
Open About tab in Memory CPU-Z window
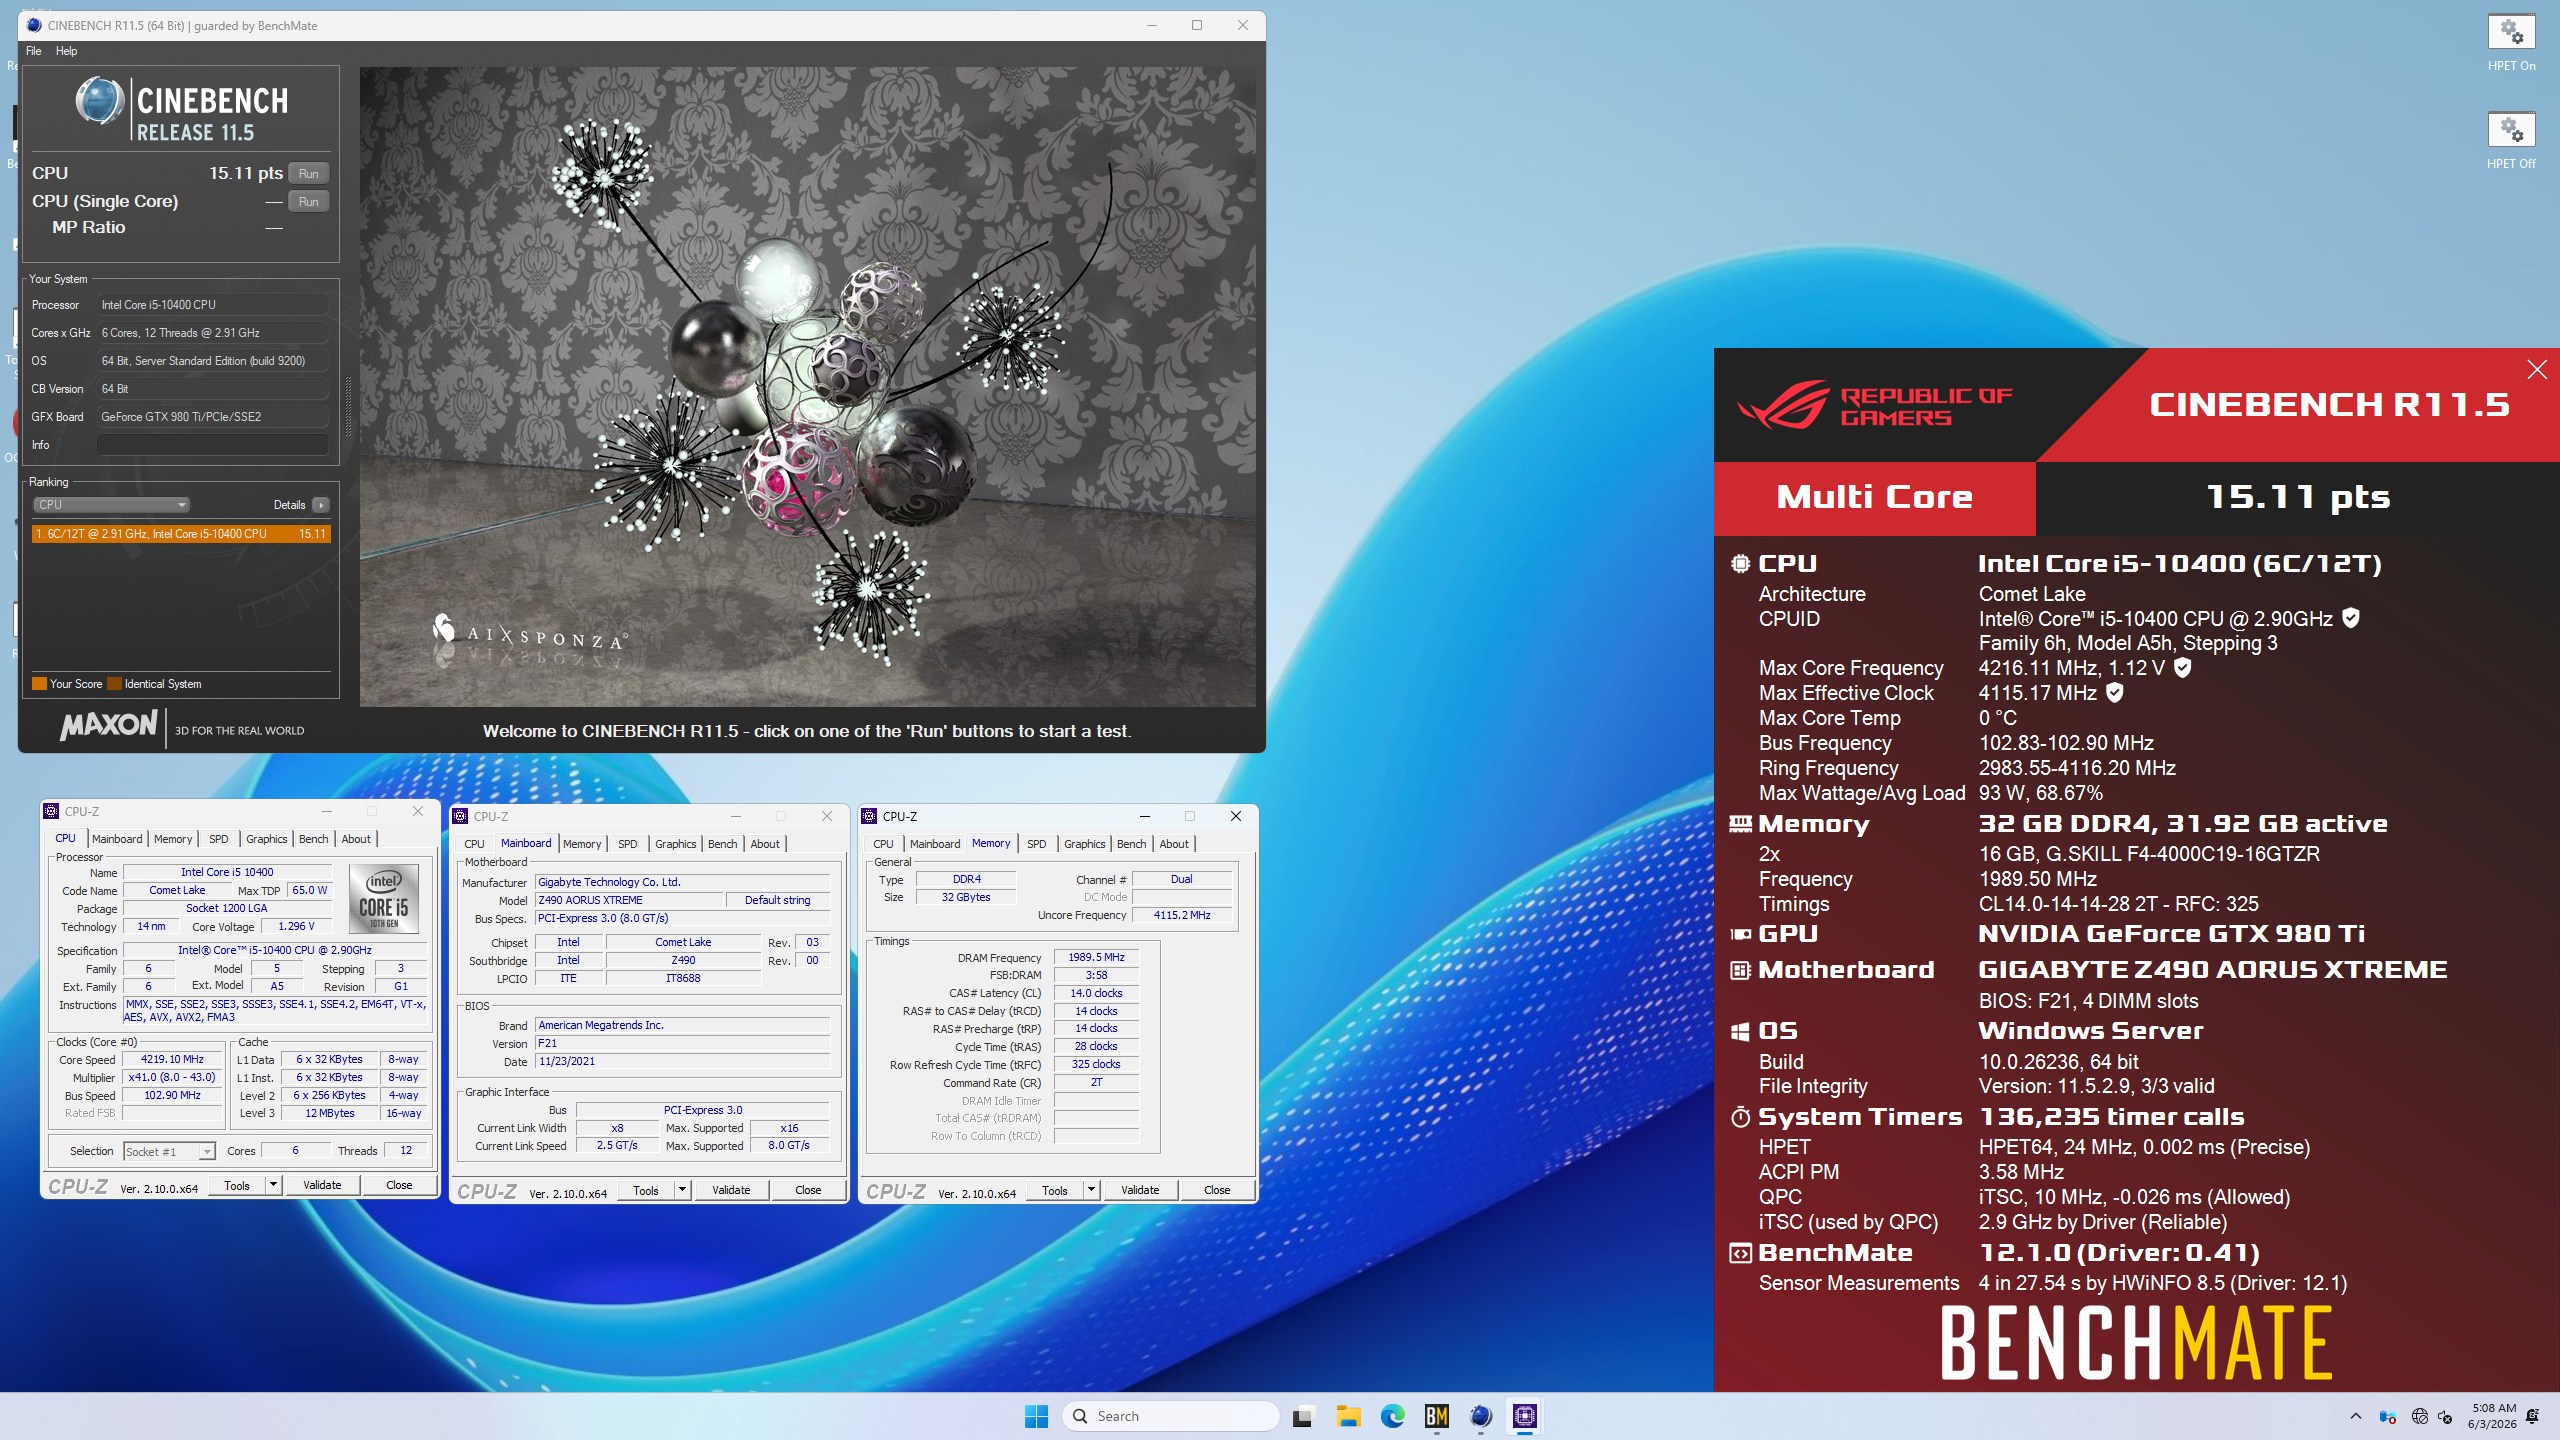[x=1174, y=844]
